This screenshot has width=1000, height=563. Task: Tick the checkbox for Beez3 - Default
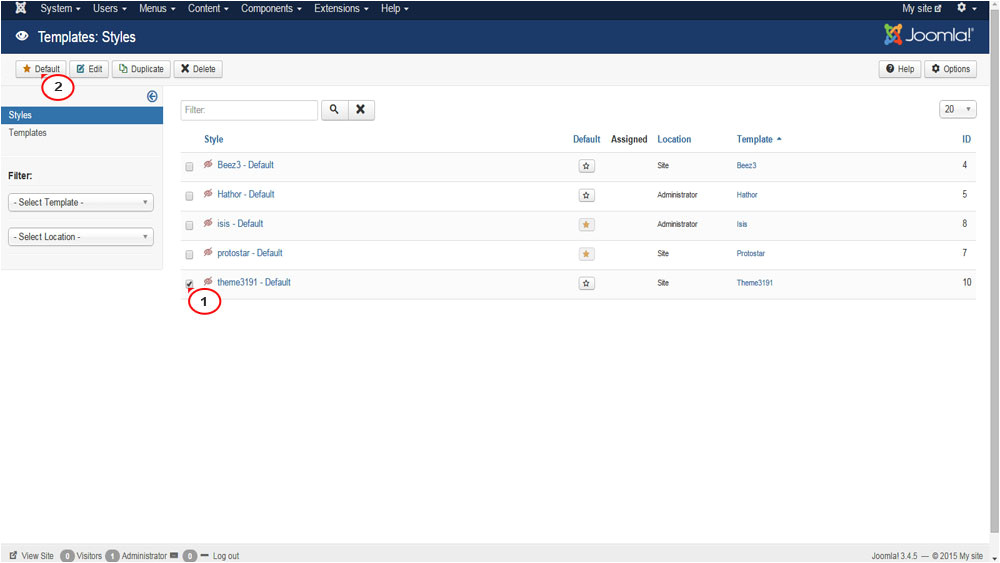pos(189,166)
